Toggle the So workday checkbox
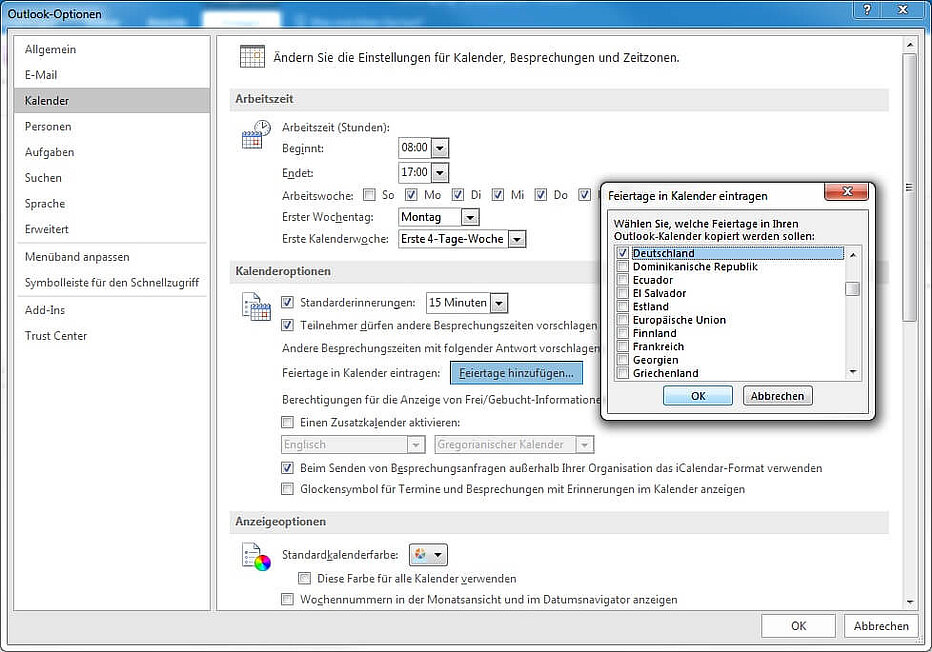932x652 pixels. (369, 194)
